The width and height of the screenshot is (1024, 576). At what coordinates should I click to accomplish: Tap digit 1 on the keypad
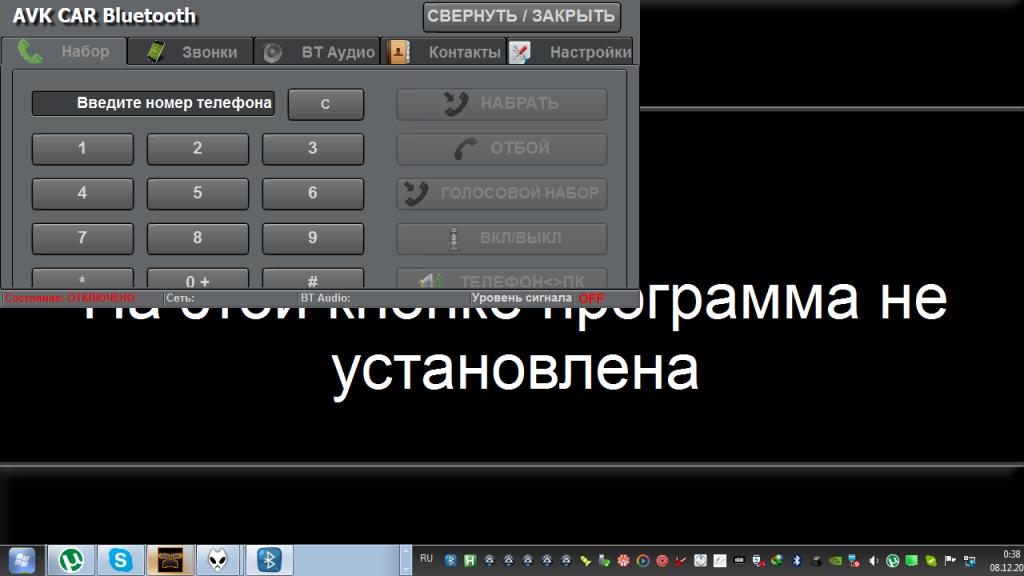tap(82, 148)
